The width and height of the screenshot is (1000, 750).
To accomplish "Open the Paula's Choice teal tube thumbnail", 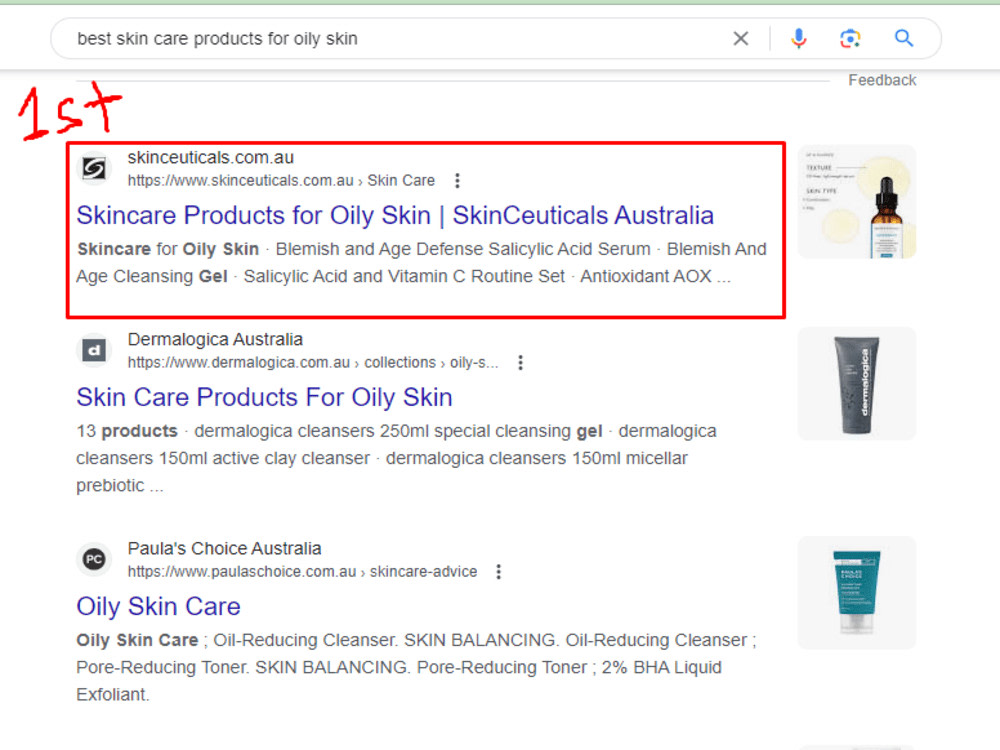I will coord(857,593).
